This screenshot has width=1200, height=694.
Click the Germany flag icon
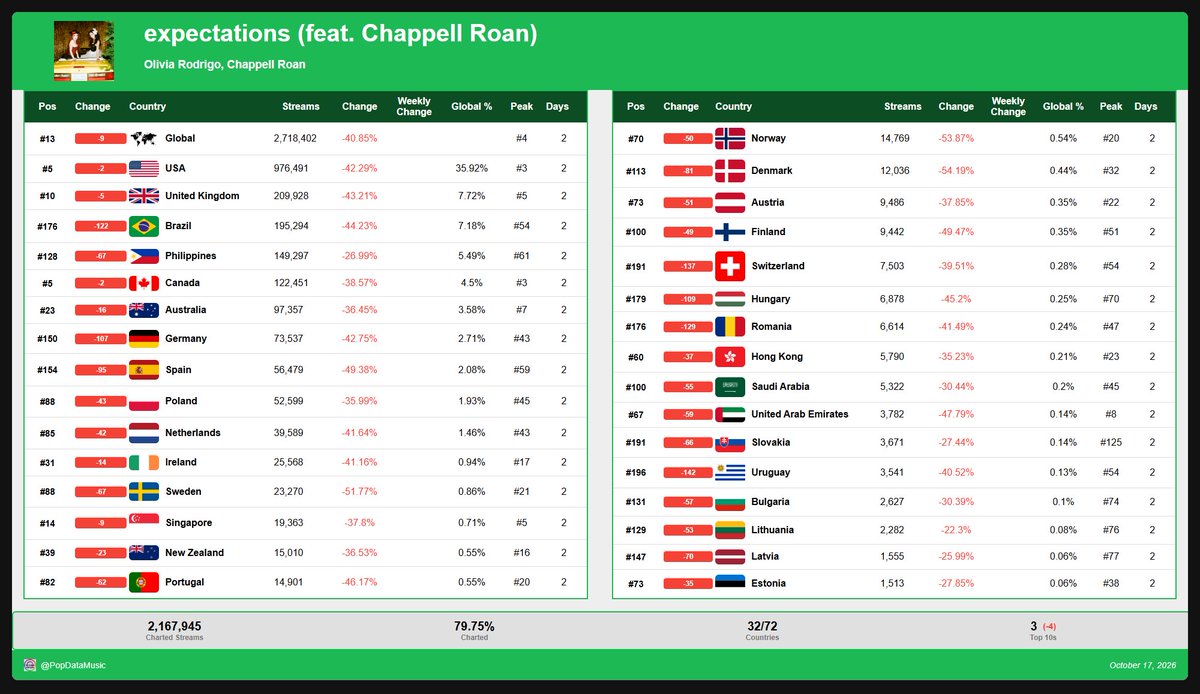[x=144, y=339]
